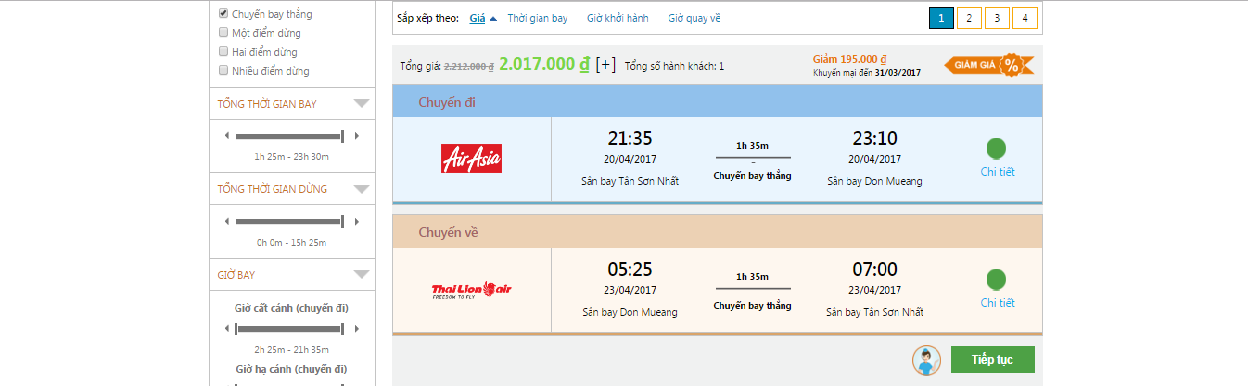Go to results page 2

click(969, 18)
